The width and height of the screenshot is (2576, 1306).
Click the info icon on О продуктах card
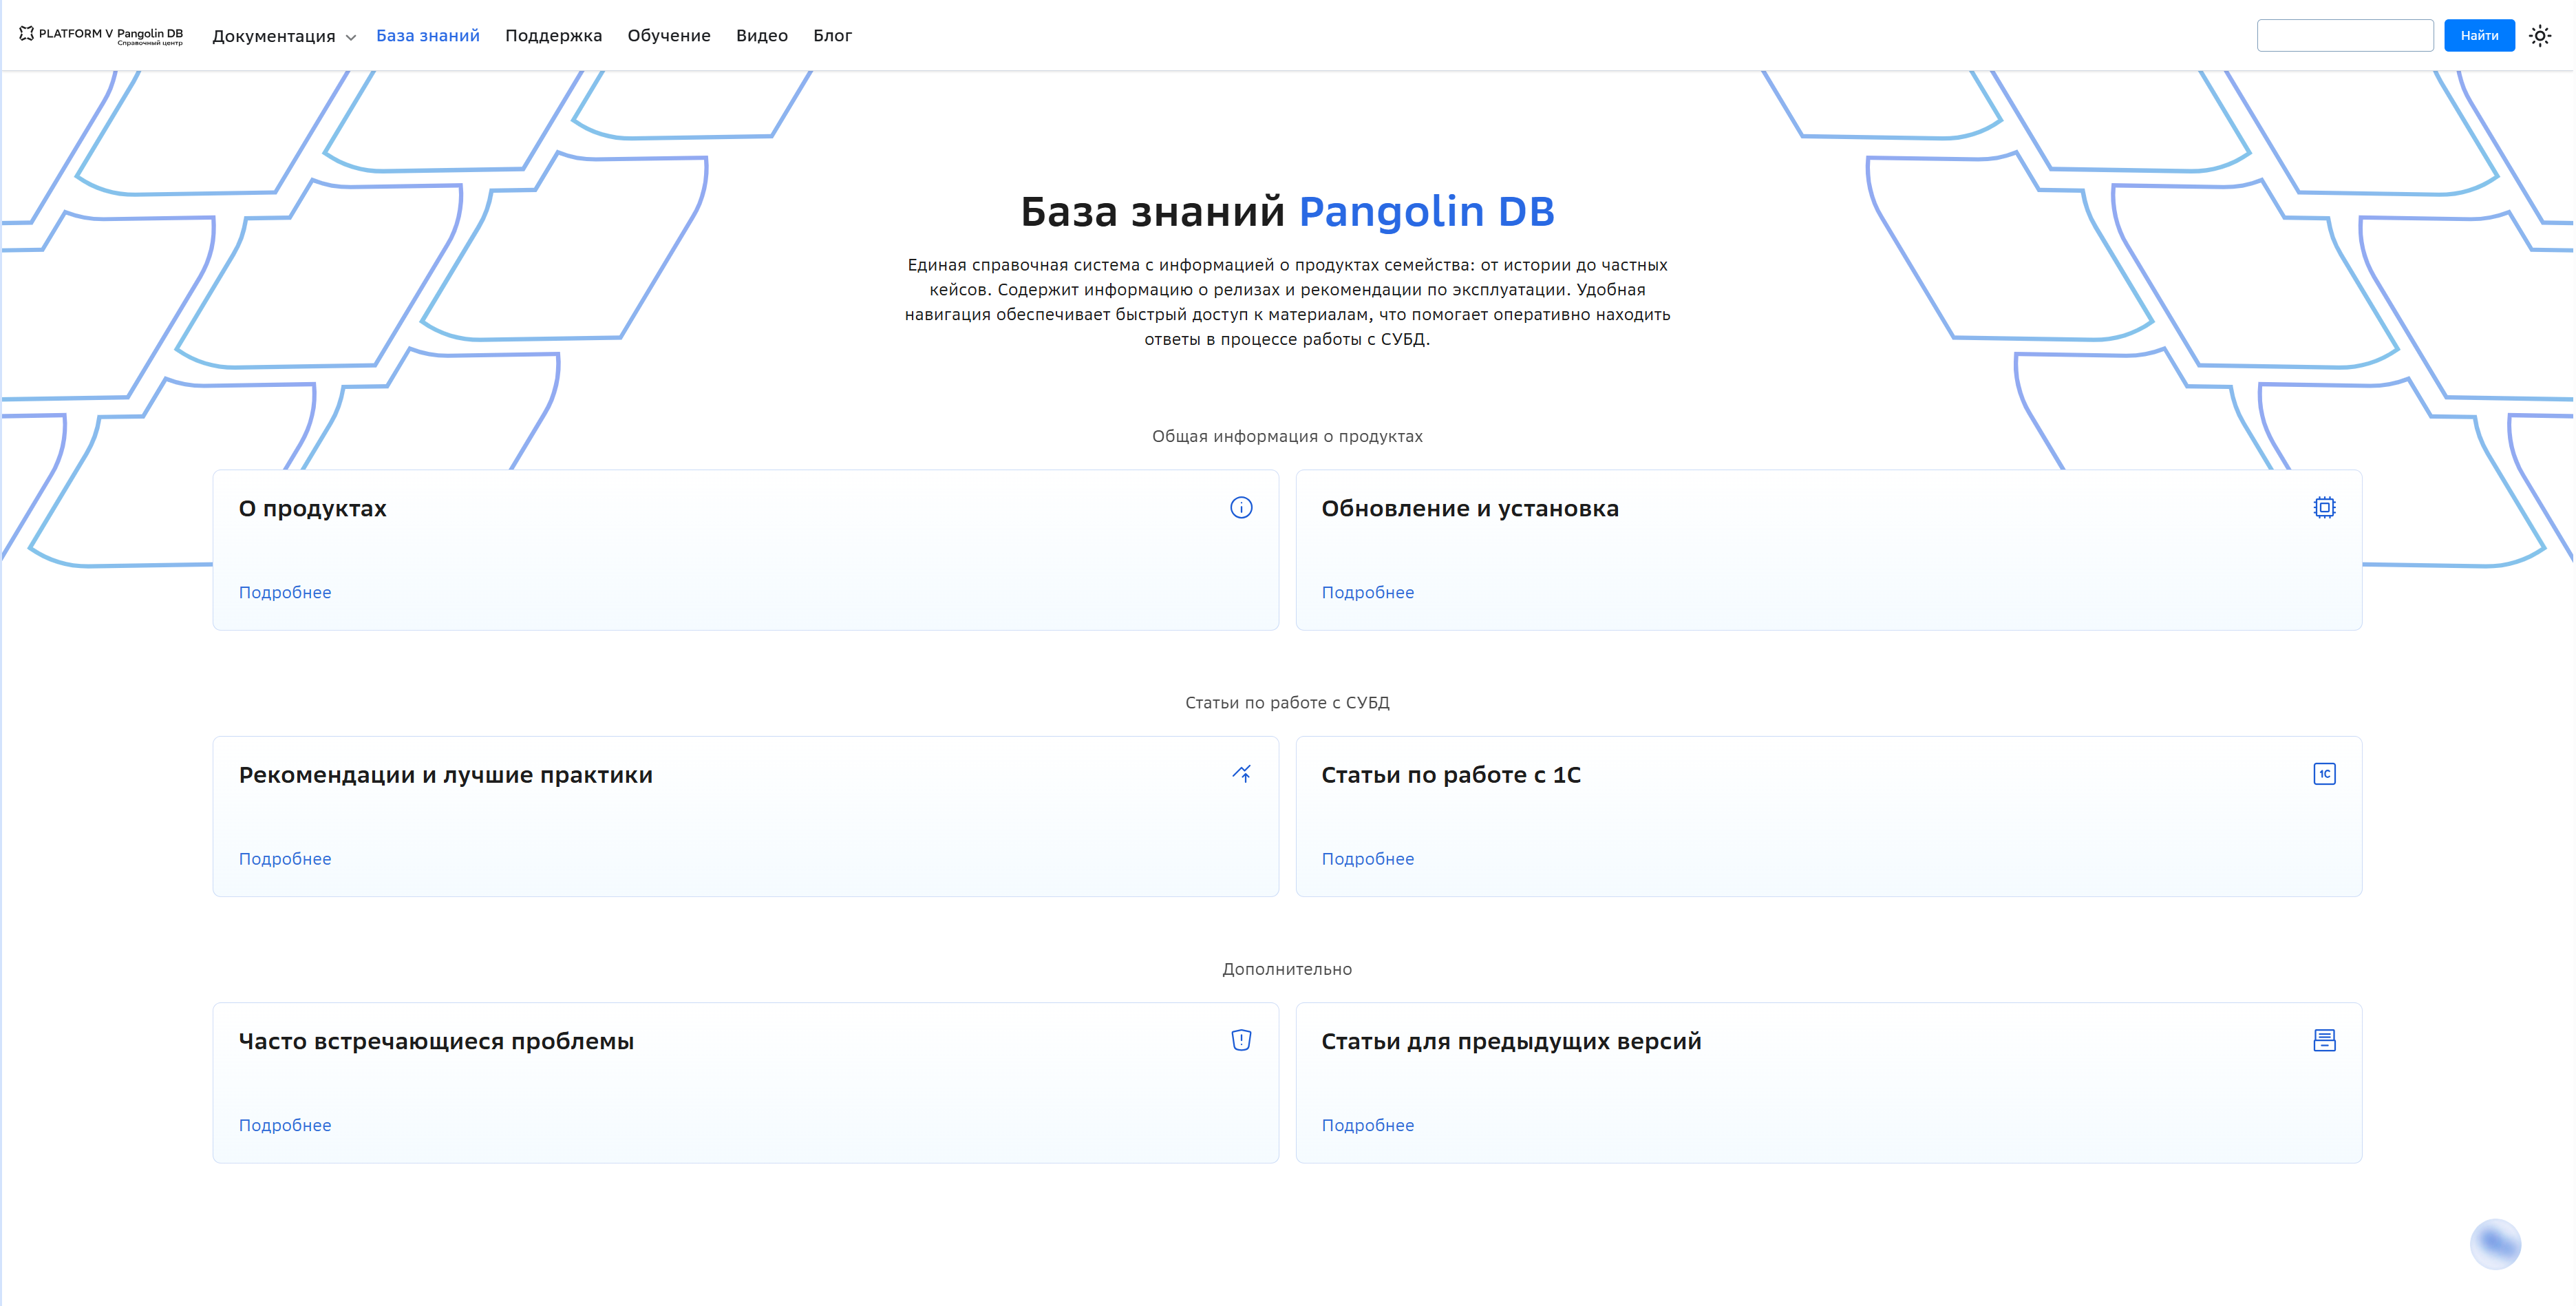[x=1241, y=508]
